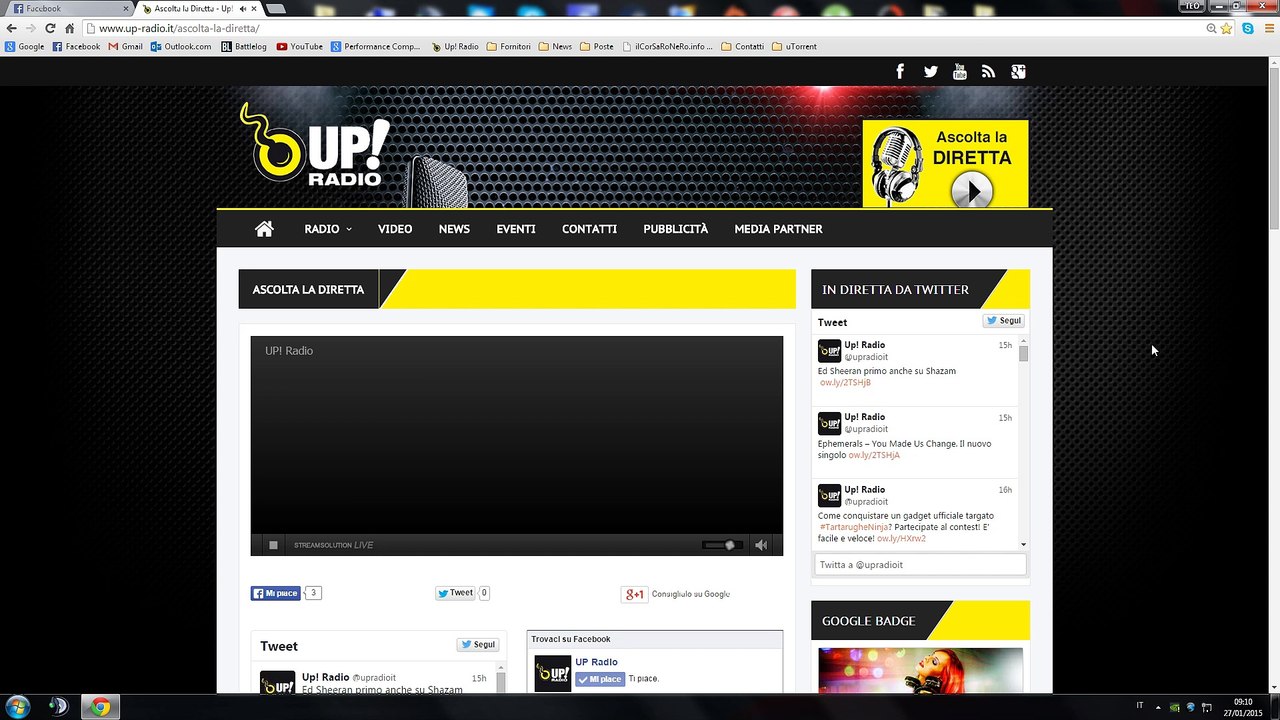This screenshot has height=720, width=1280.
Task: Bookmark this page with the star icon
Action: pyautogui.click(x=1226, y=29)
